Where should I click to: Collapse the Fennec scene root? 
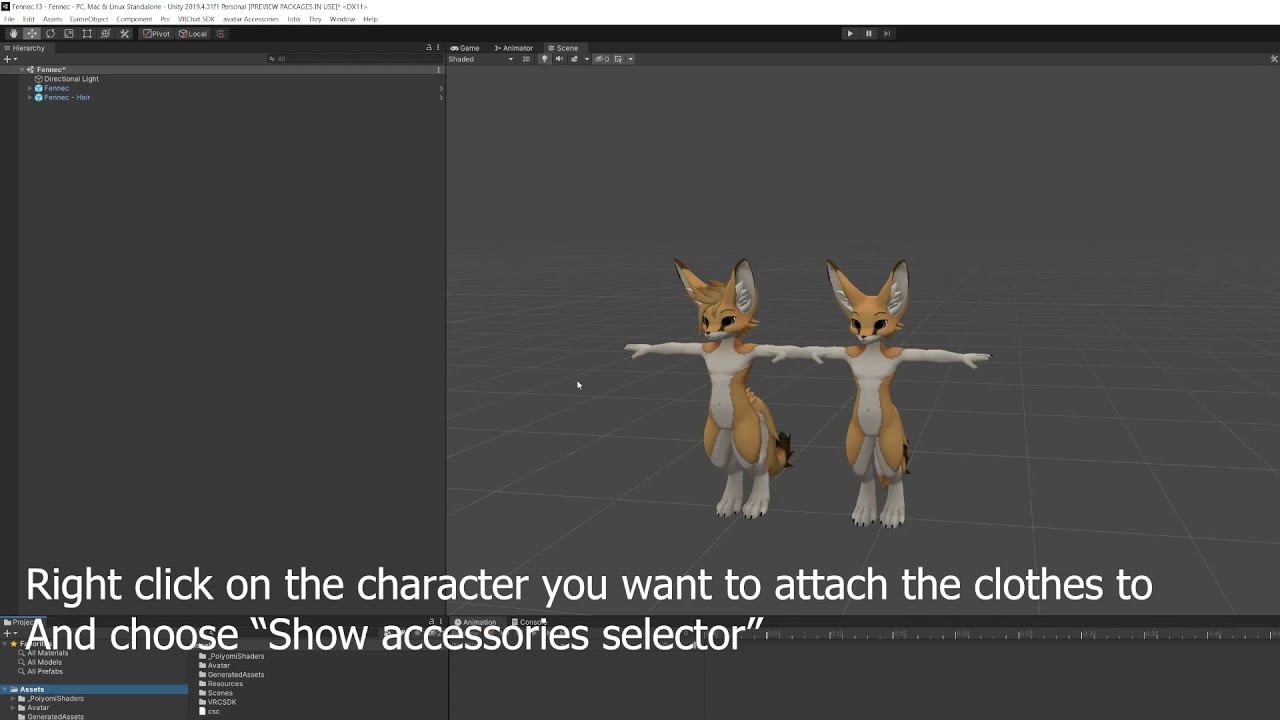pos(22,70)
